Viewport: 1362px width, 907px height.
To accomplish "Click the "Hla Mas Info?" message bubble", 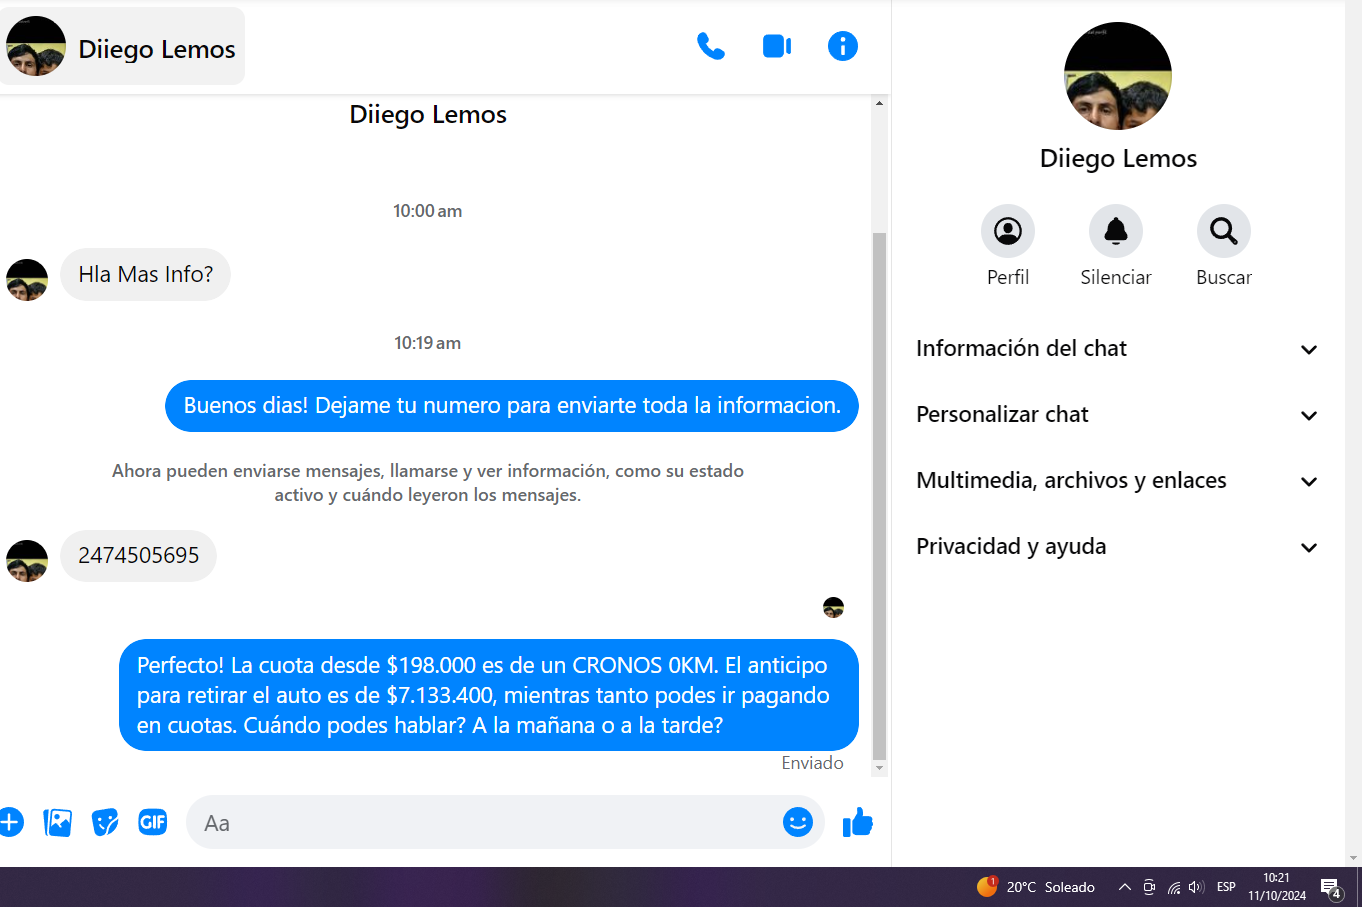I will pos(146,274).
